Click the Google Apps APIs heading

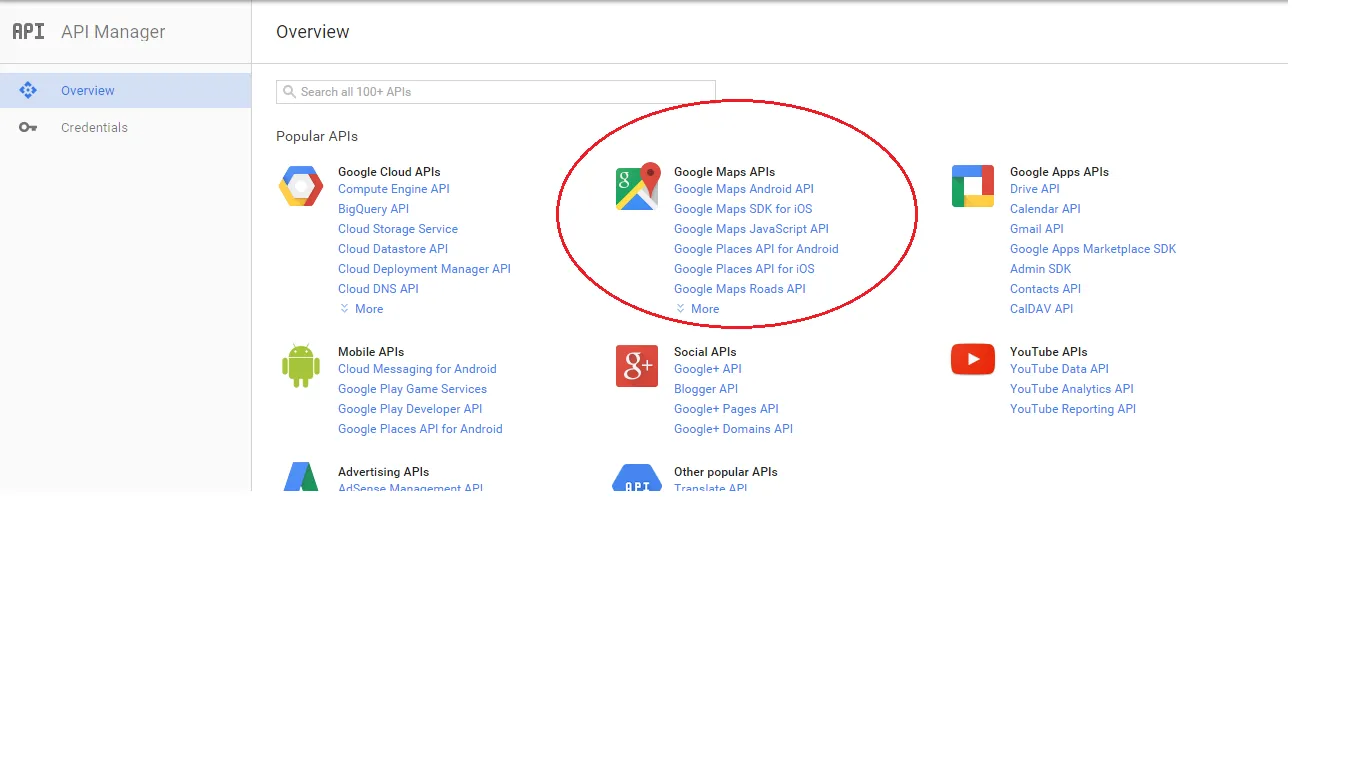coord(1059,172)
